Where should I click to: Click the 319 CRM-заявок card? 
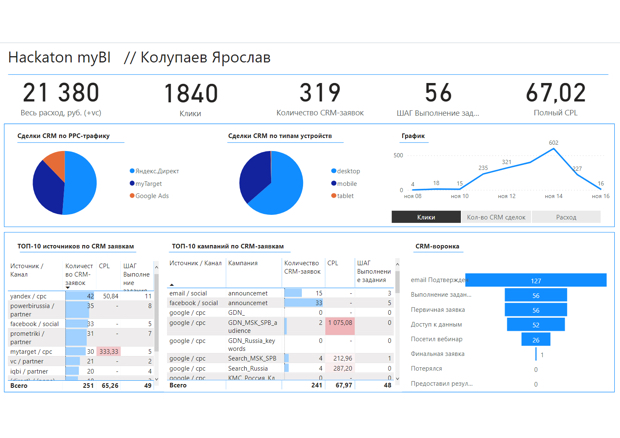pos(320,99)
